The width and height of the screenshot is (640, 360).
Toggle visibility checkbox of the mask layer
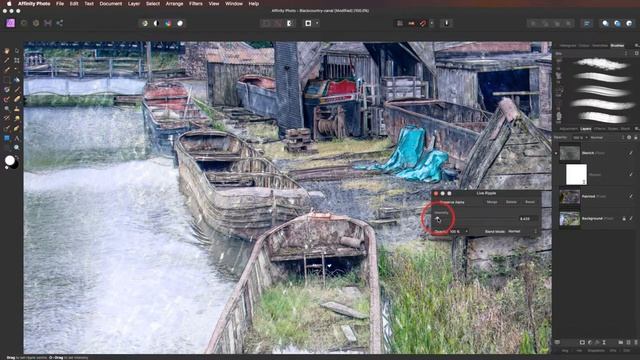pos(631,174)
